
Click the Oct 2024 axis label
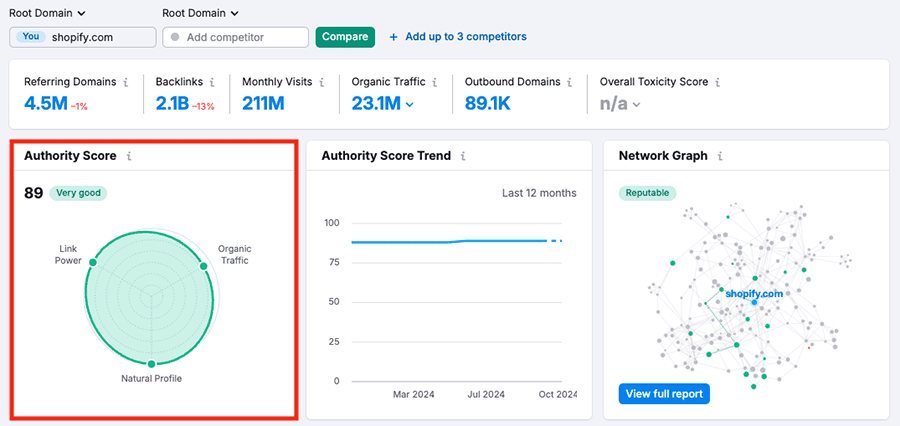pyautogui.click(x=557, y=394)
